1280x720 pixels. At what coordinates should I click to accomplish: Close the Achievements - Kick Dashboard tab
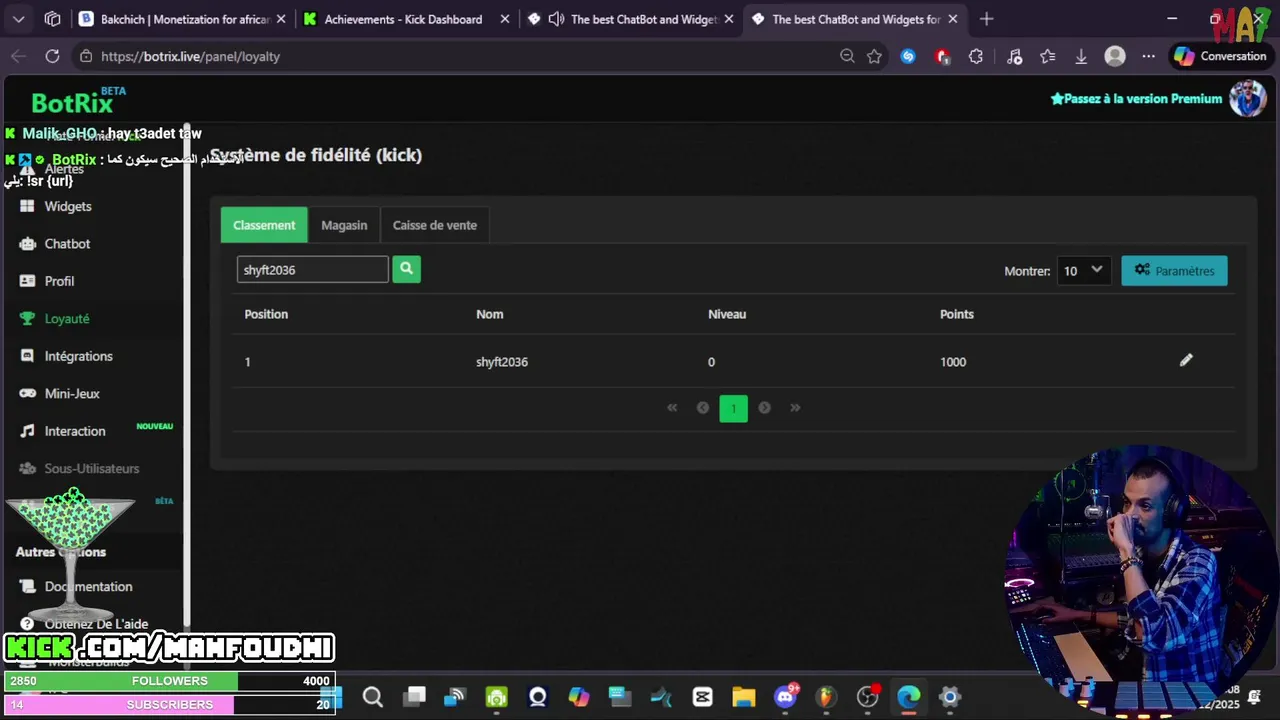[x=505, y=19]
